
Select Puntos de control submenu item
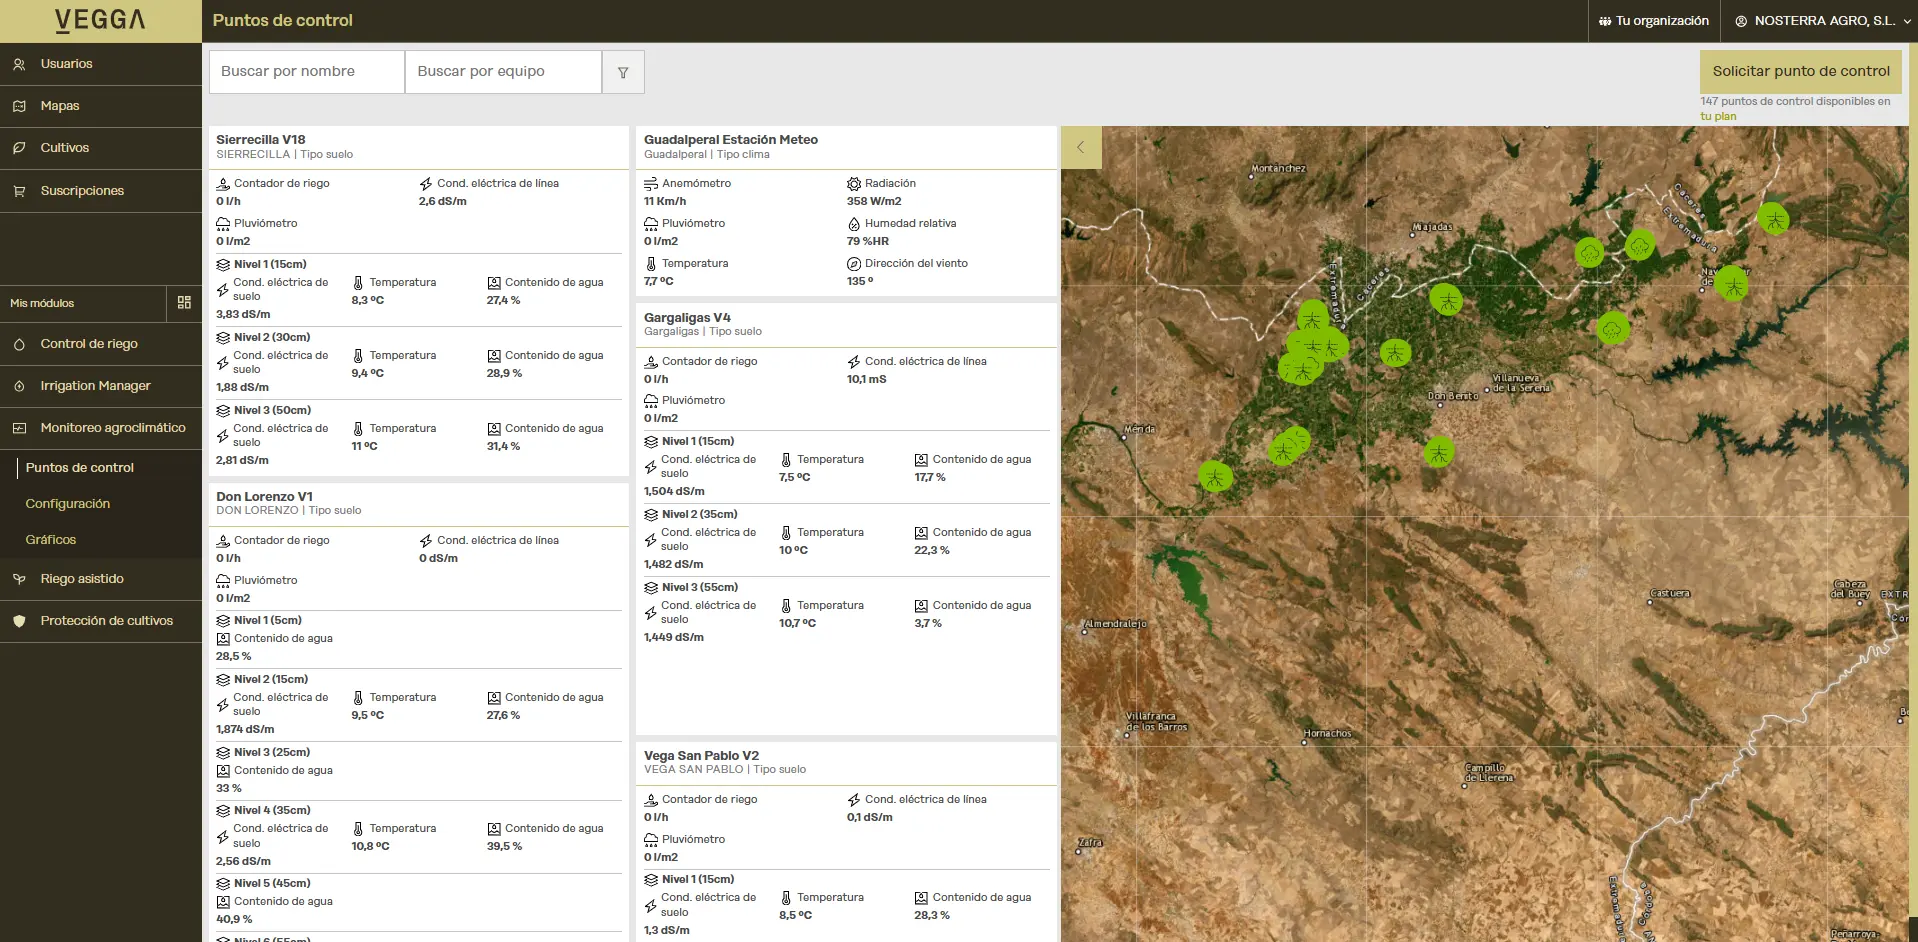click(x=80, y=468)
